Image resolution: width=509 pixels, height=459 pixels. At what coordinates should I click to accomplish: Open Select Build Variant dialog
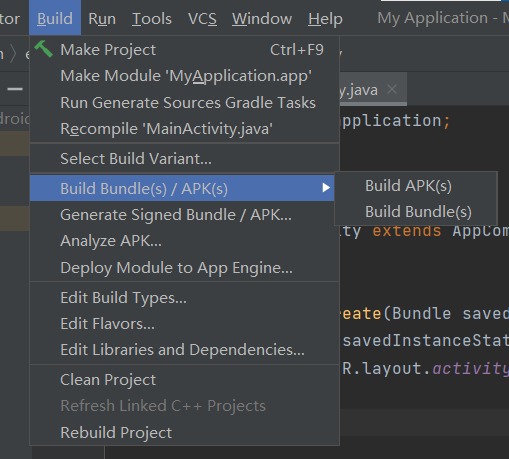pos(185,159)
